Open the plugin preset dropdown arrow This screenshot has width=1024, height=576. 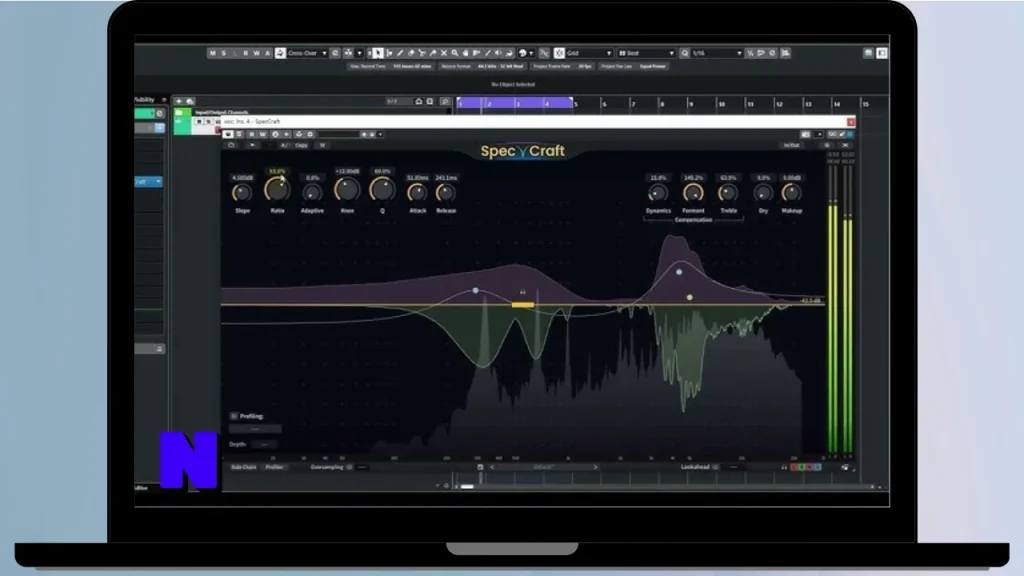coord(380,134)
